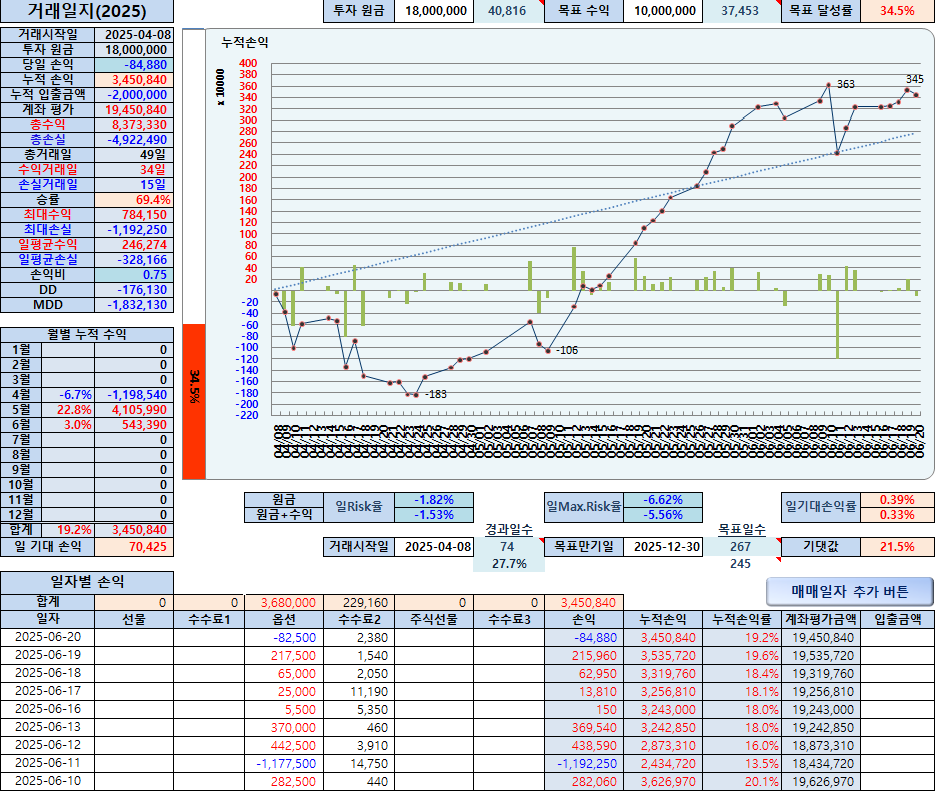Select the red 34.5% vertical progress bar
The width and height of the screenshot is (938, 791).
[x=194, y=401]
